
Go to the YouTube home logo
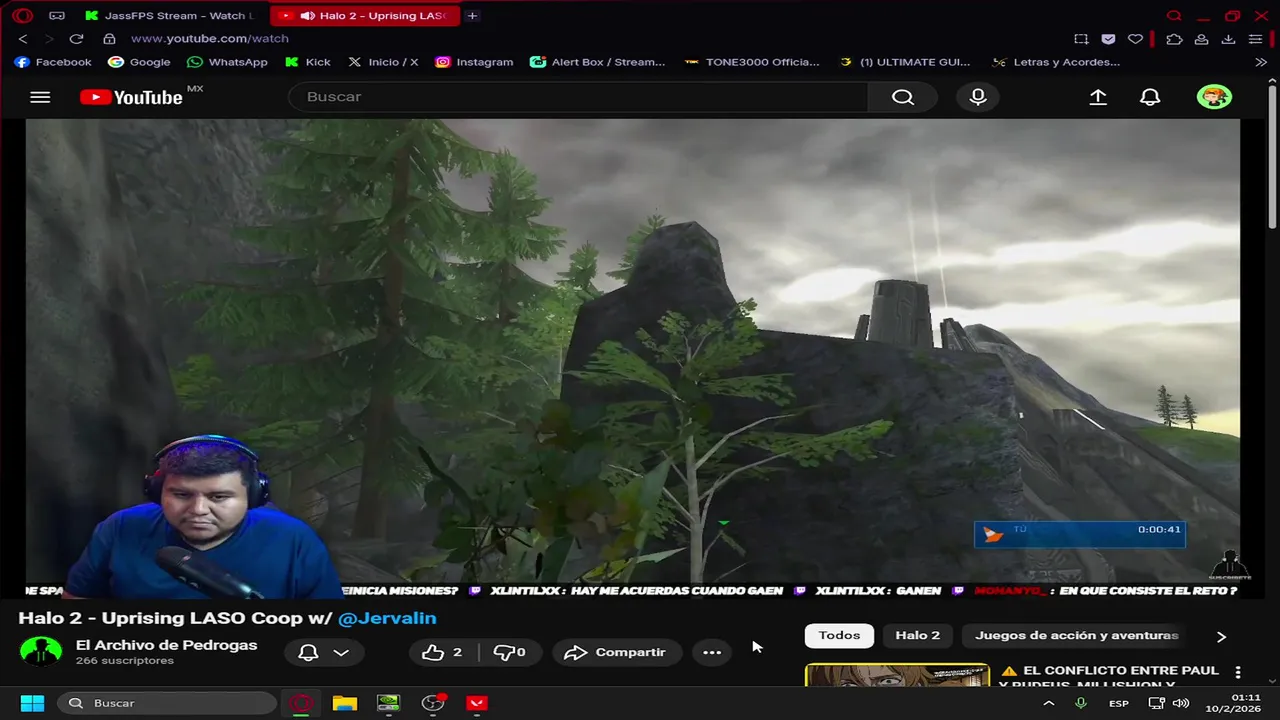131,97
